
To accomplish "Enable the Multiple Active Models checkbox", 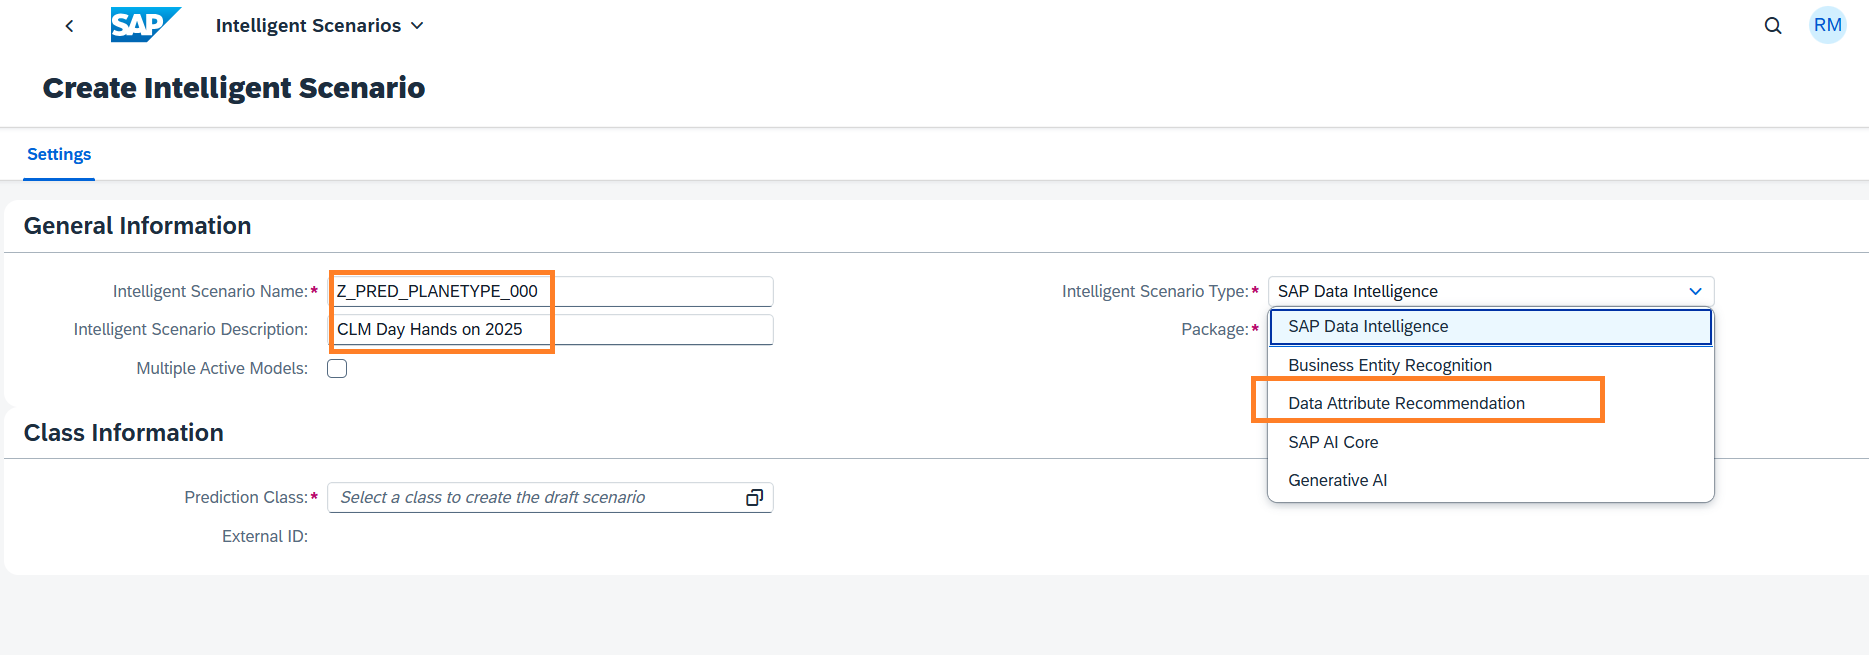I will click(338, 369).
